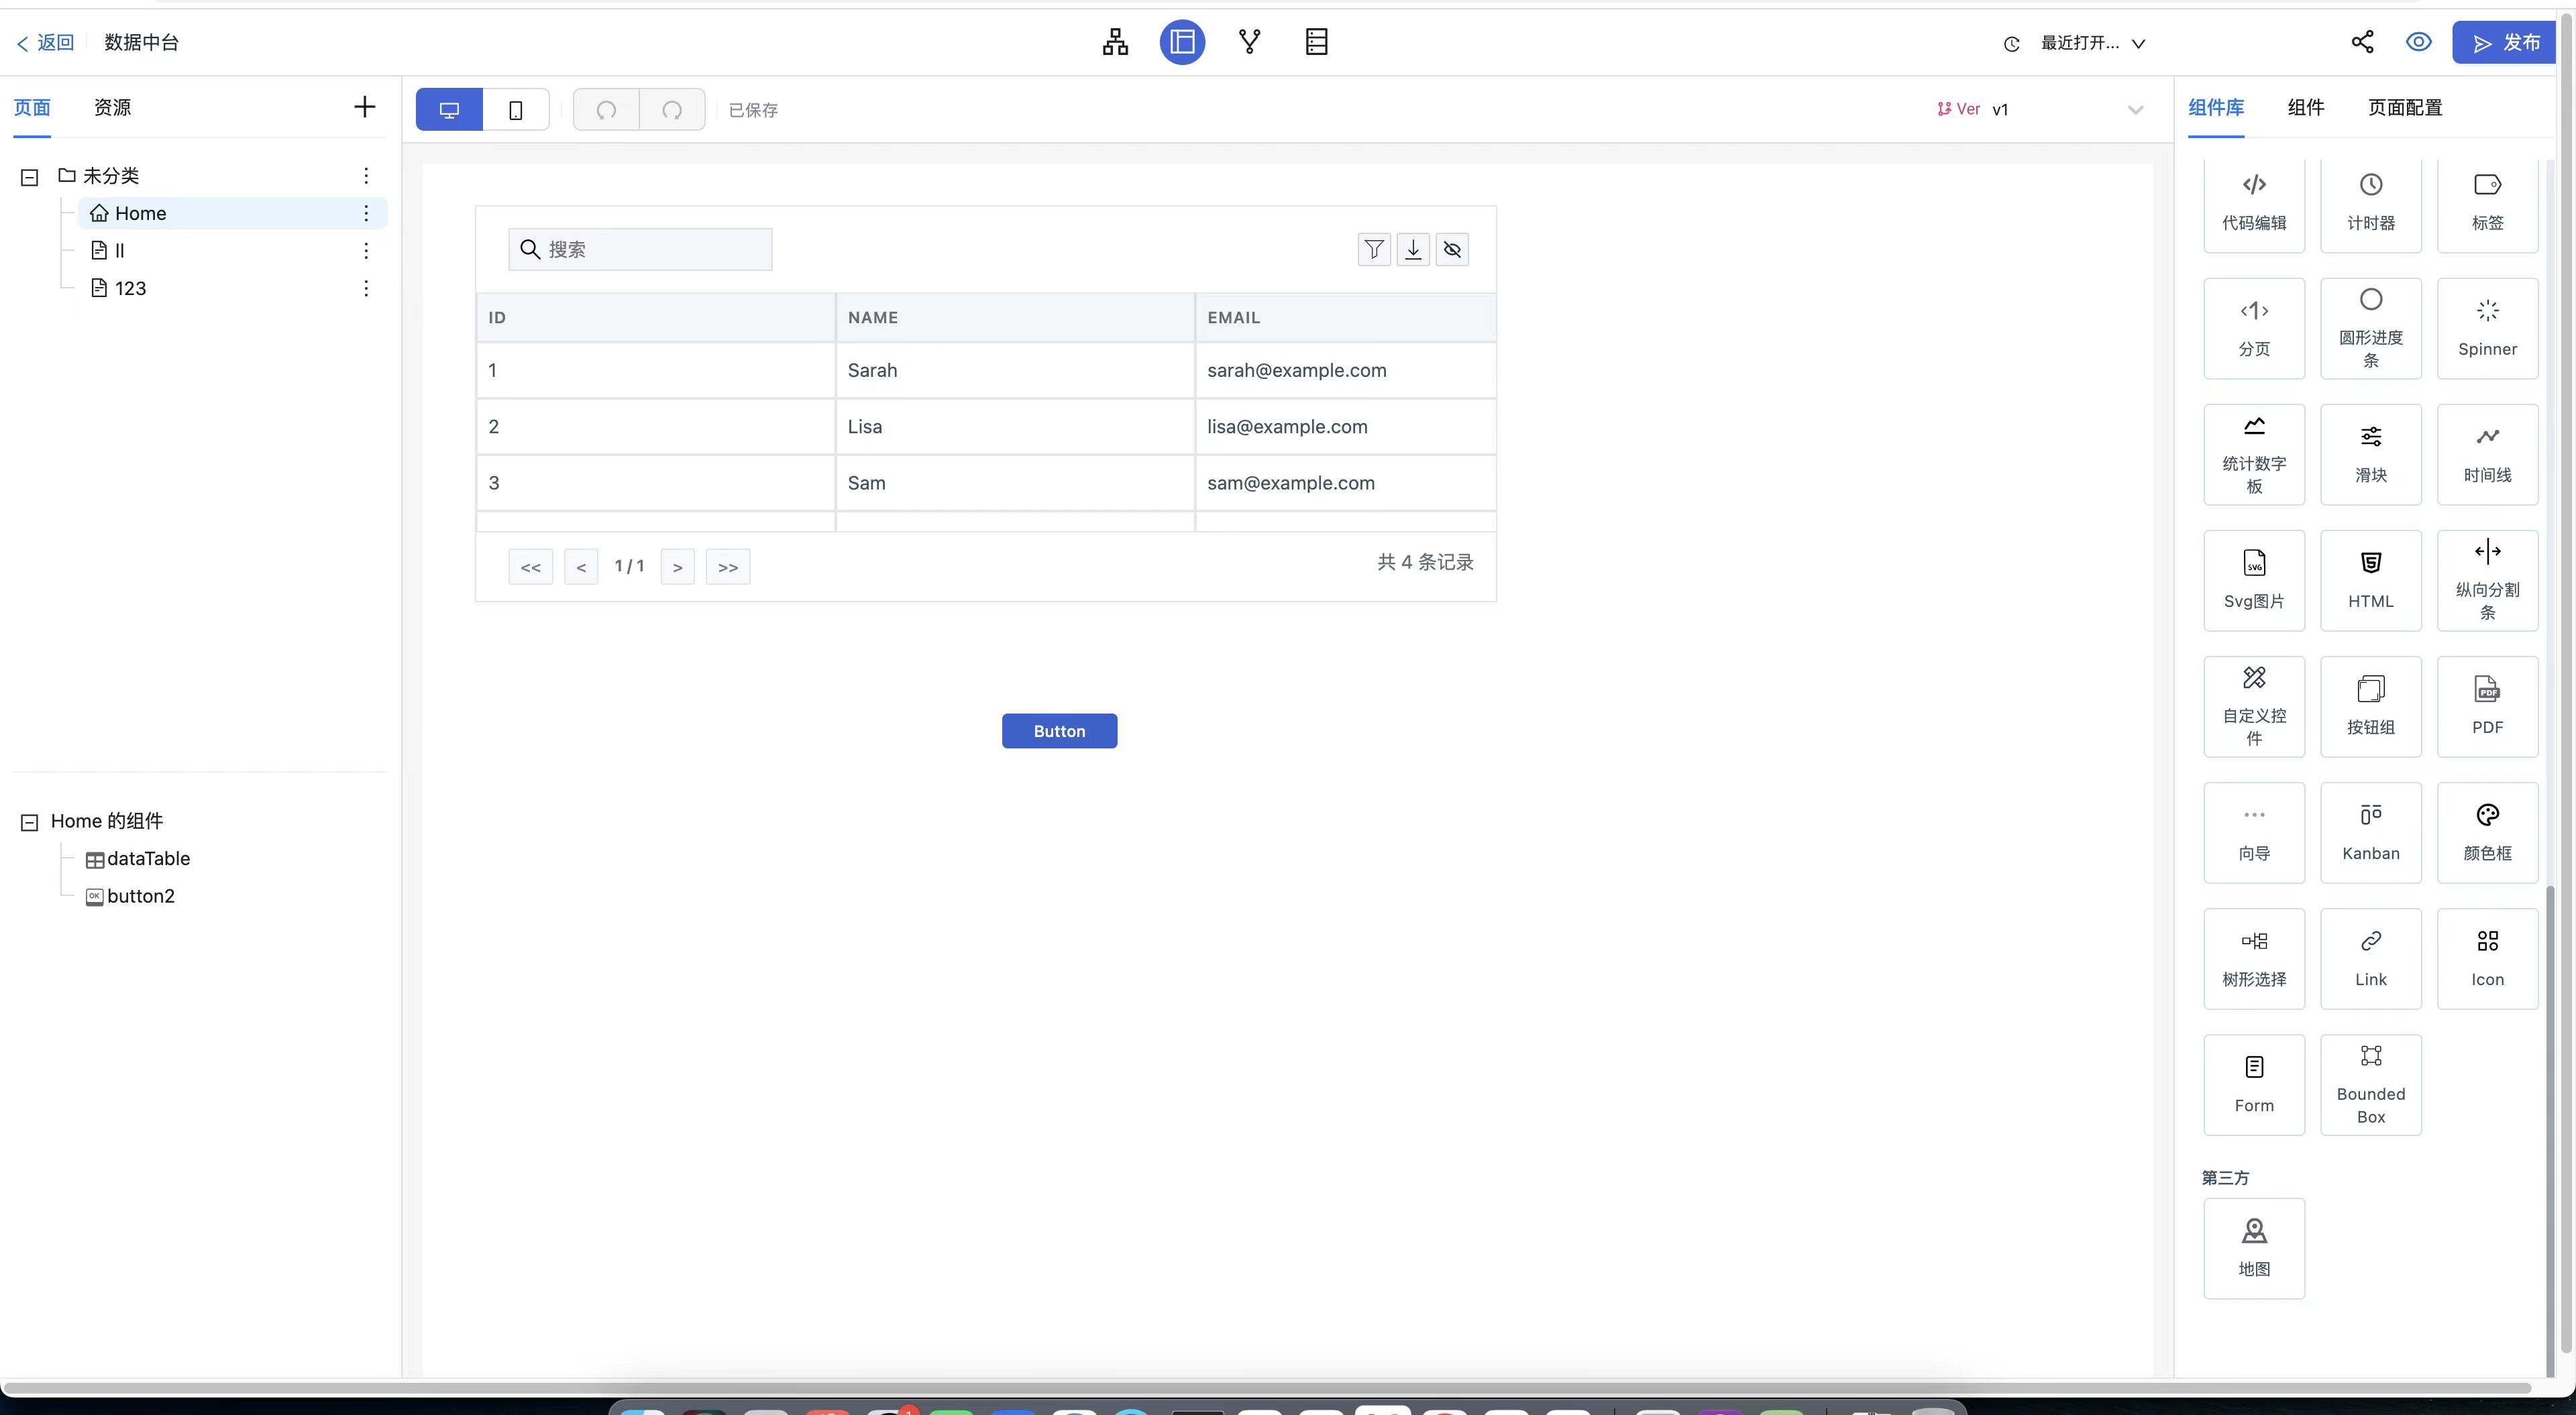Select the HTML component
This screenshot has width=2576, height=1415.
tap(2371, 580)
